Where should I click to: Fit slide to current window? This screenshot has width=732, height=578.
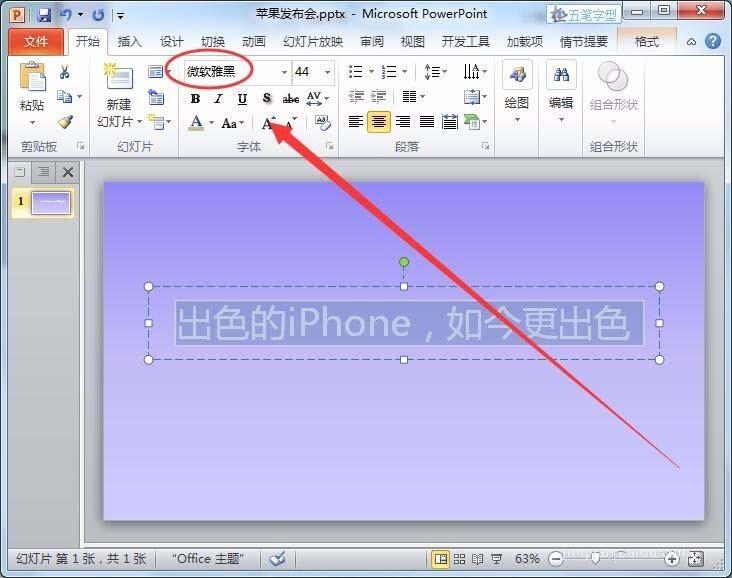pyautogui.click(x=696, y=558)
